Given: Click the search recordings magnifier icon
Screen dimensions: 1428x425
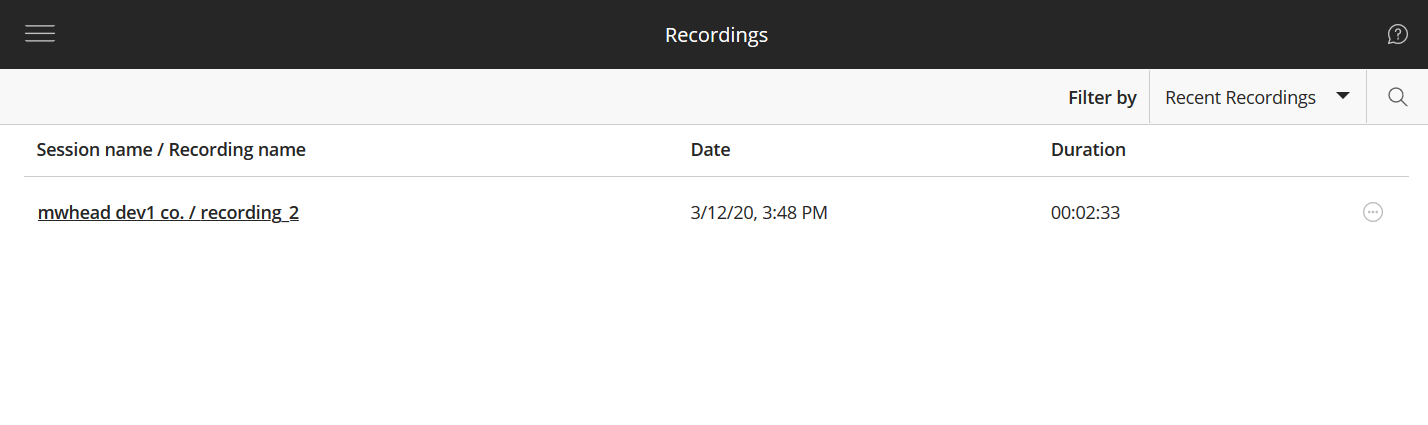Looking at the screenshot, I should tap(1397, 97).
